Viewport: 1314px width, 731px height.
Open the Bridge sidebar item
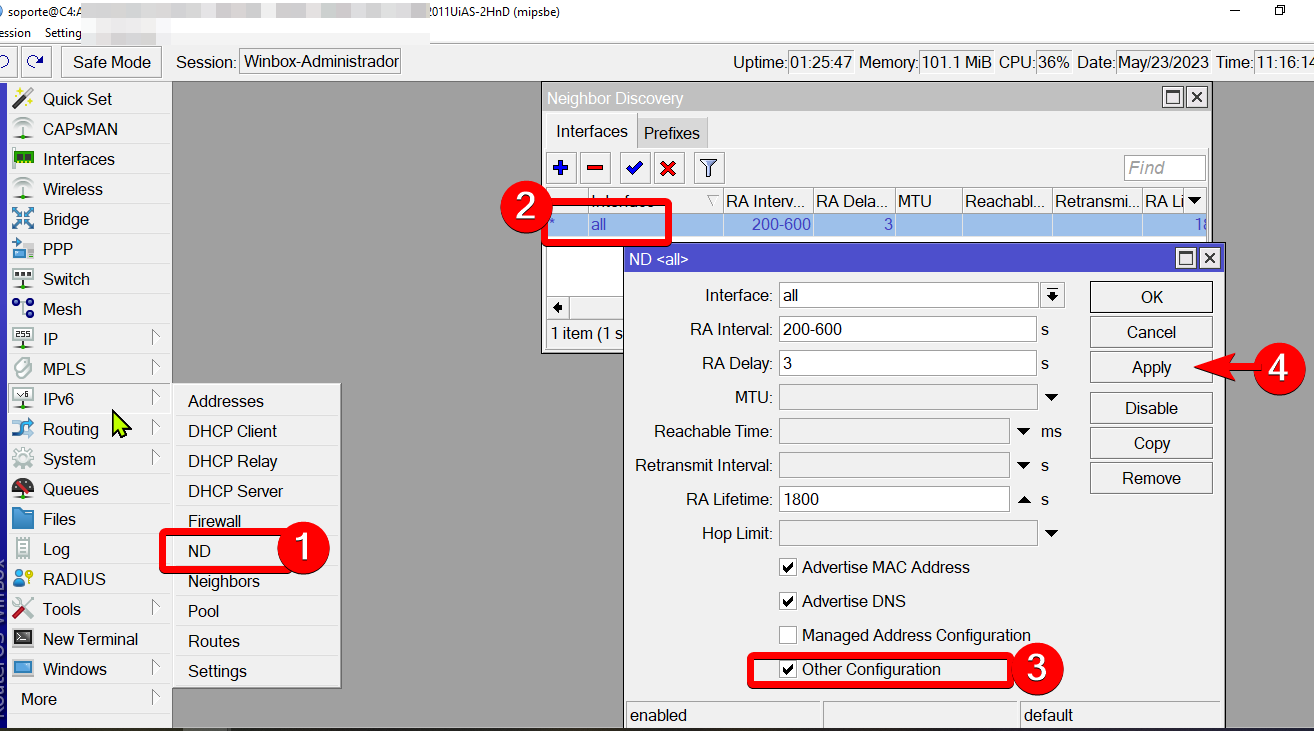pyautogui.click(x=65, y=219)
